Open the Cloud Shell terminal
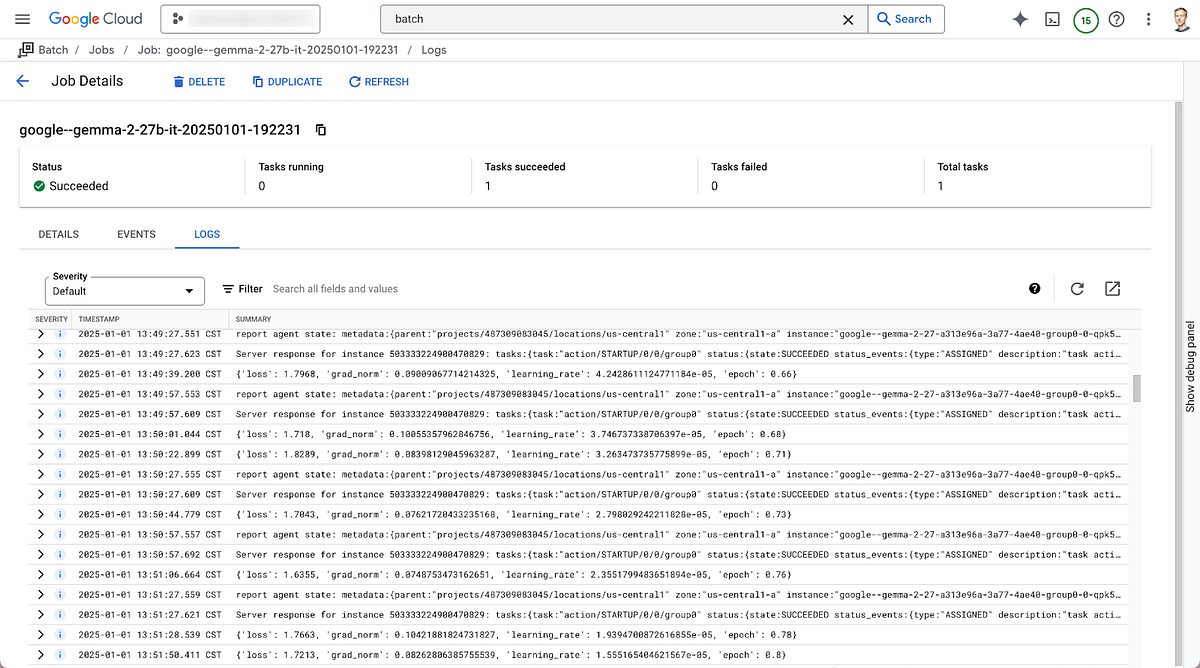 1052,18
